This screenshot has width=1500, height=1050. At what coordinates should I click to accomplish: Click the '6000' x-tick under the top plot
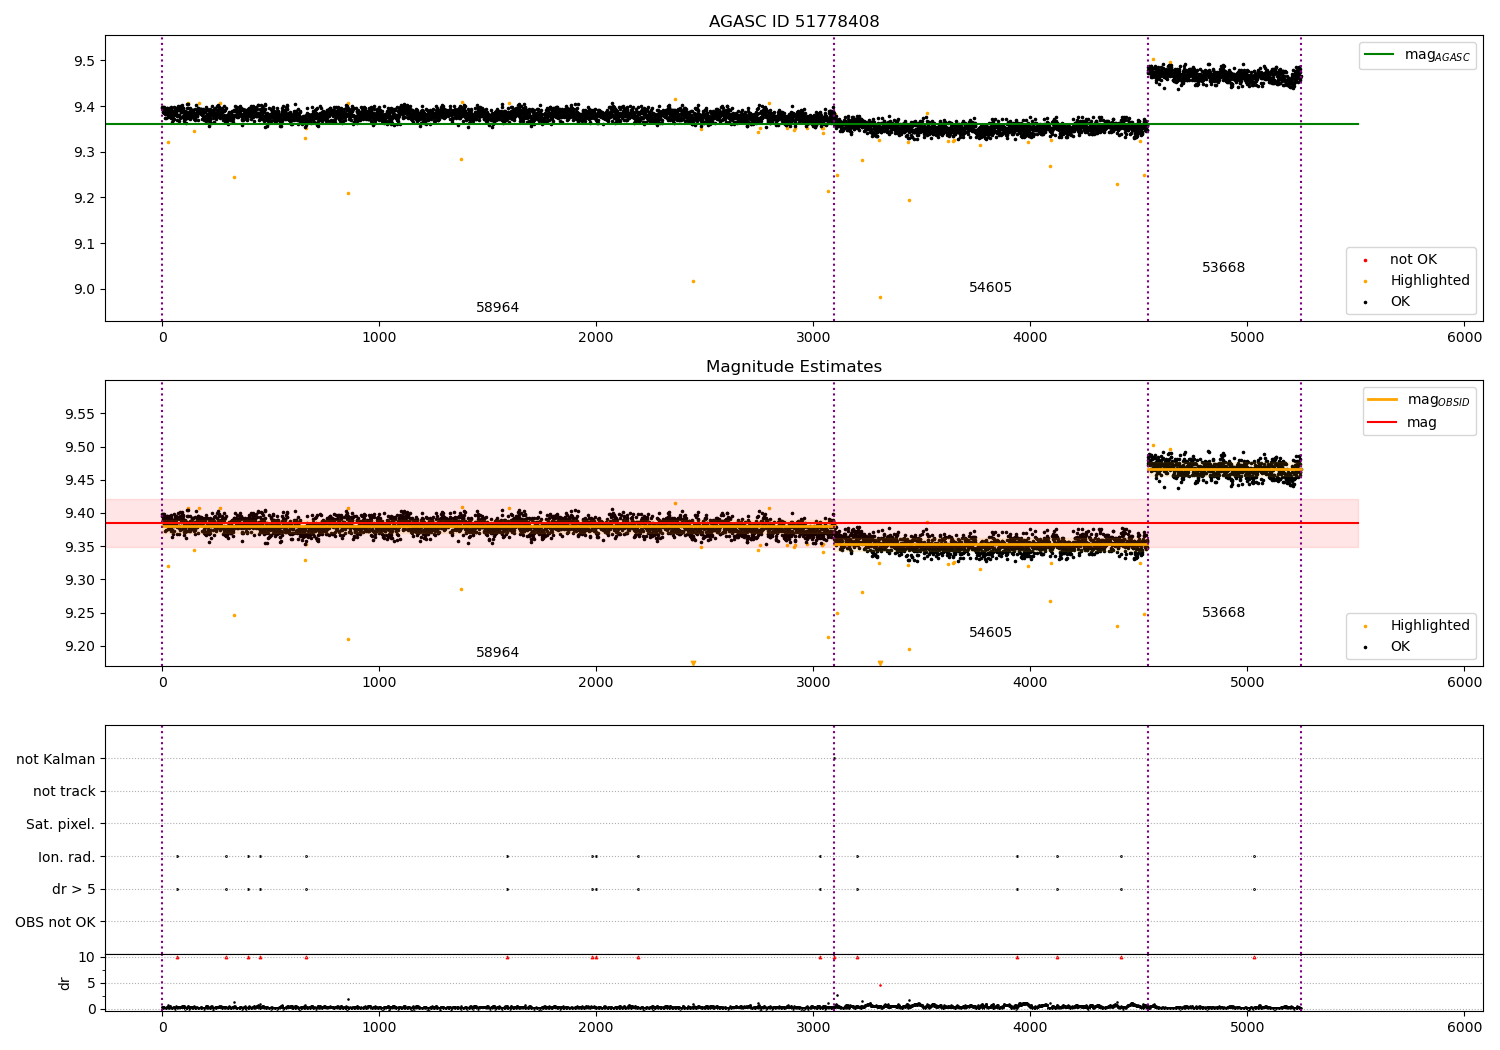1465,338
